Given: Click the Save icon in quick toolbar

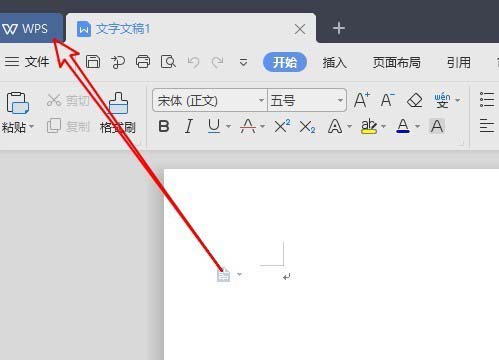Looking at the screenshot, I should [93, 62].
